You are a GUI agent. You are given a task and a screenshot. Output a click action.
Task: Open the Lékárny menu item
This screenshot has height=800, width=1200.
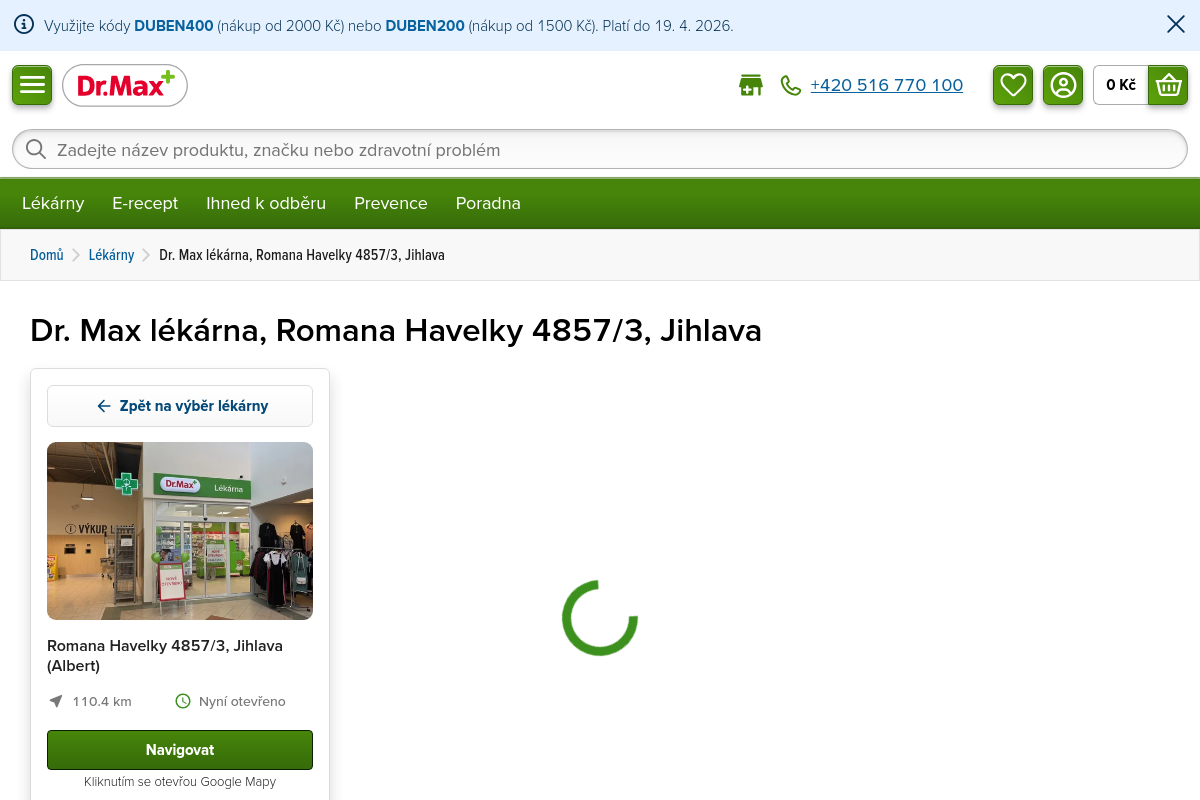pyautogui.click(x=53, y=203)
